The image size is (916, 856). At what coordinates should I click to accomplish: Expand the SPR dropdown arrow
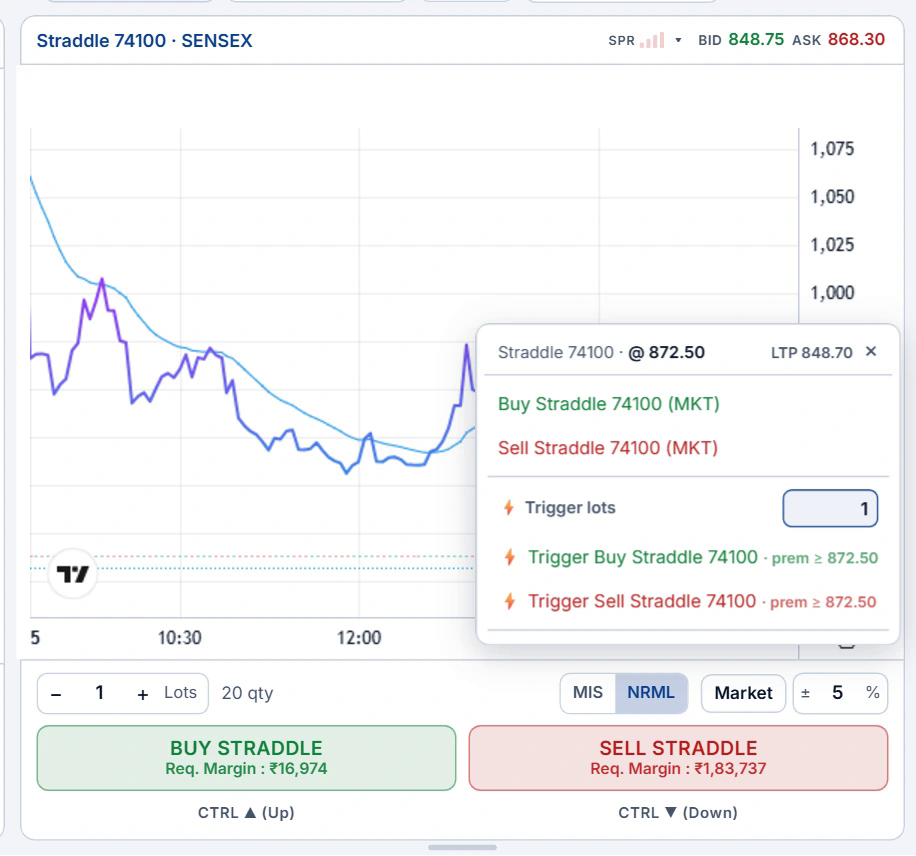coord(678,40)
